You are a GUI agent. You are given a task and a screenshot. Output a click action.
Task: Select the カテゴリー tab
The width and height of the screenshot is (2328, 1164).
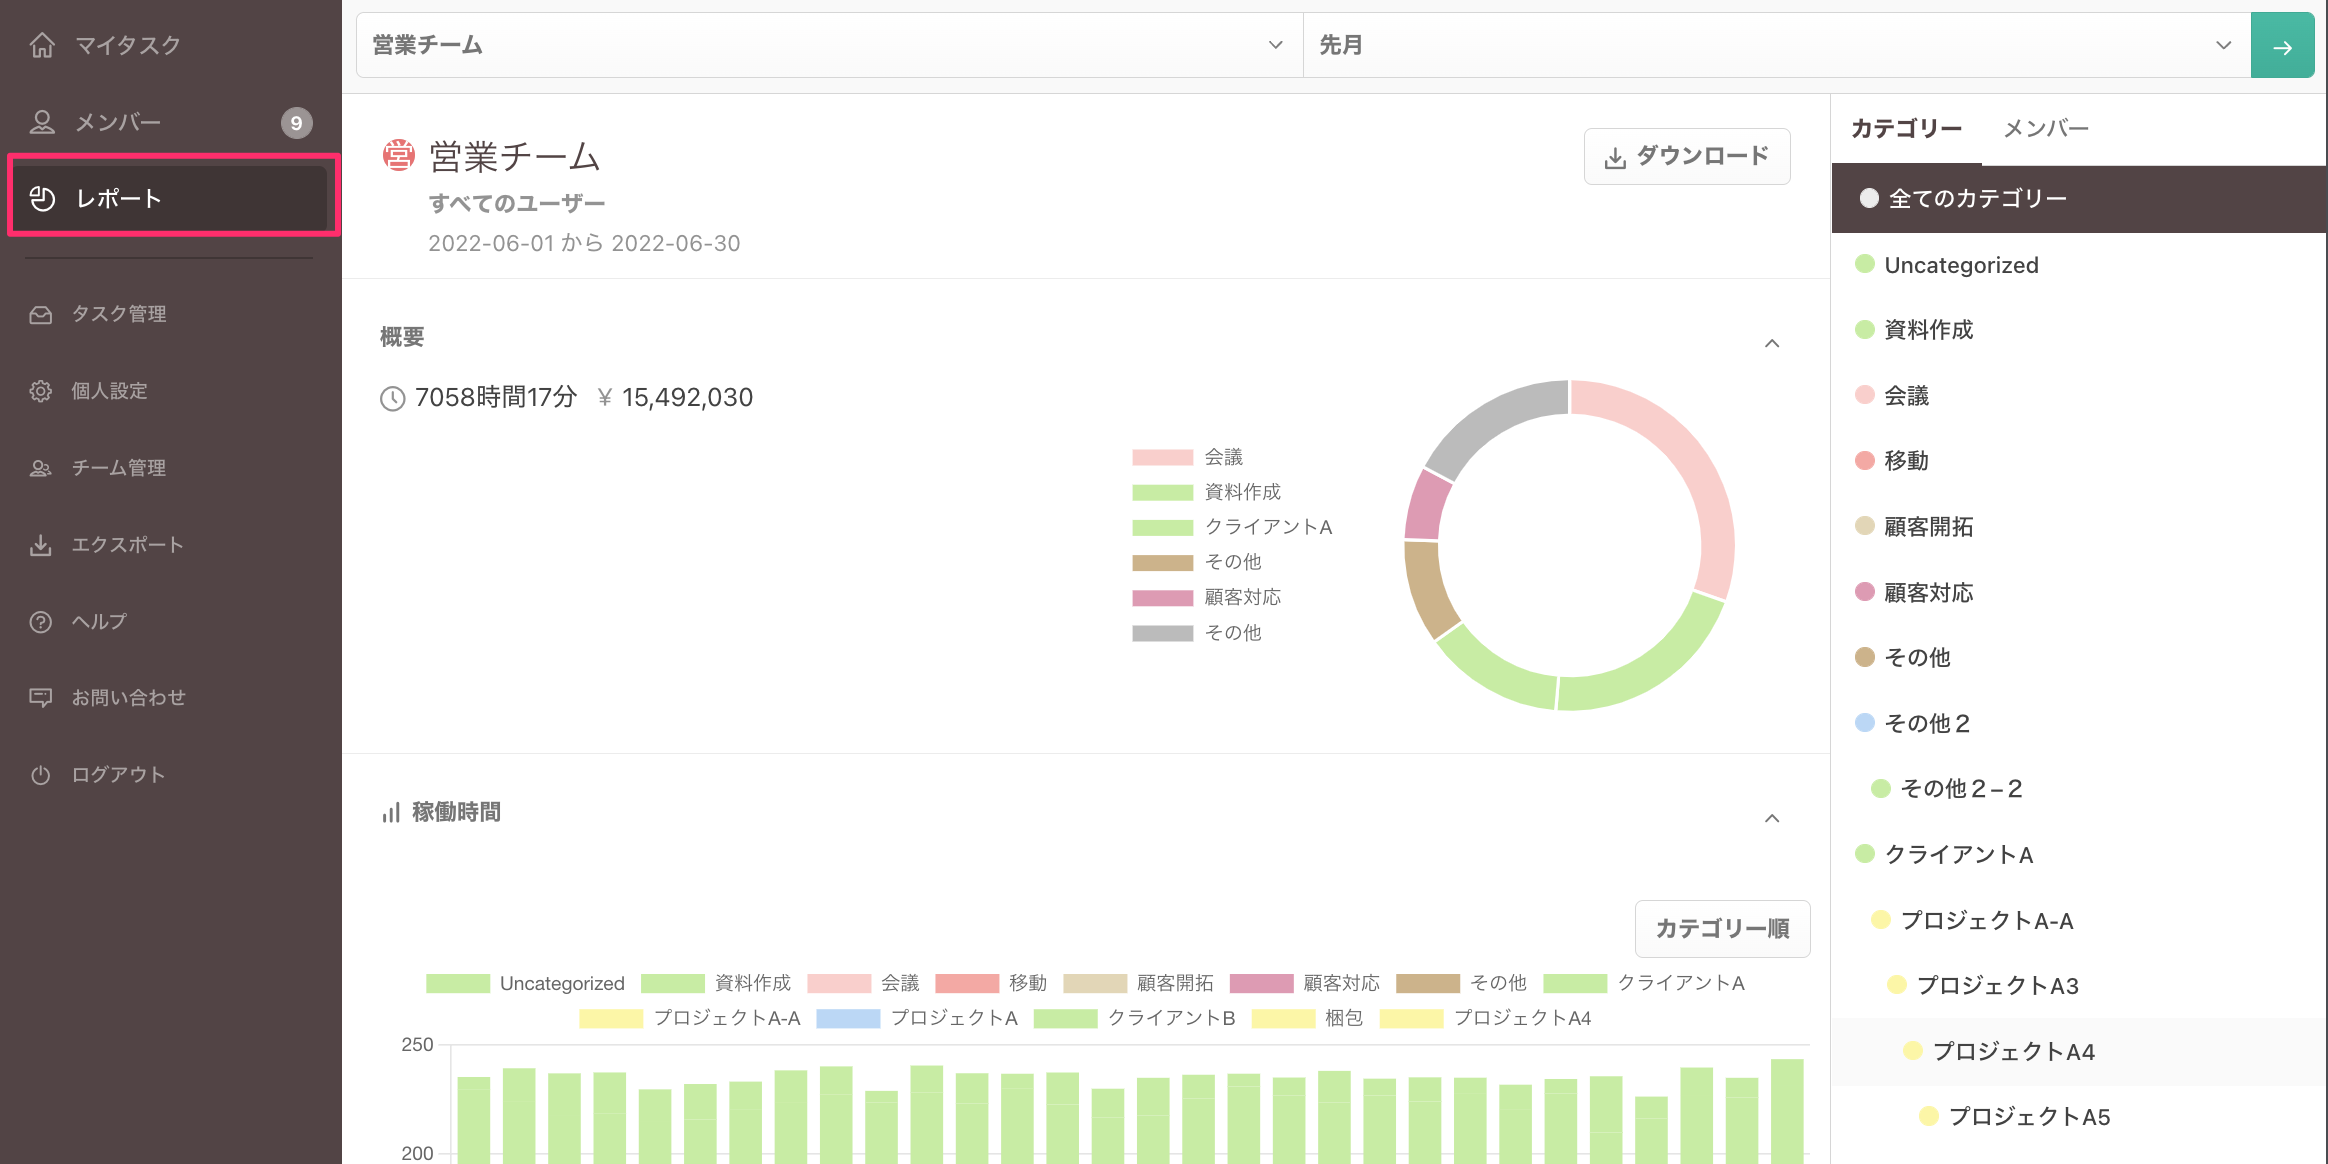click(x=1905, y=128)
